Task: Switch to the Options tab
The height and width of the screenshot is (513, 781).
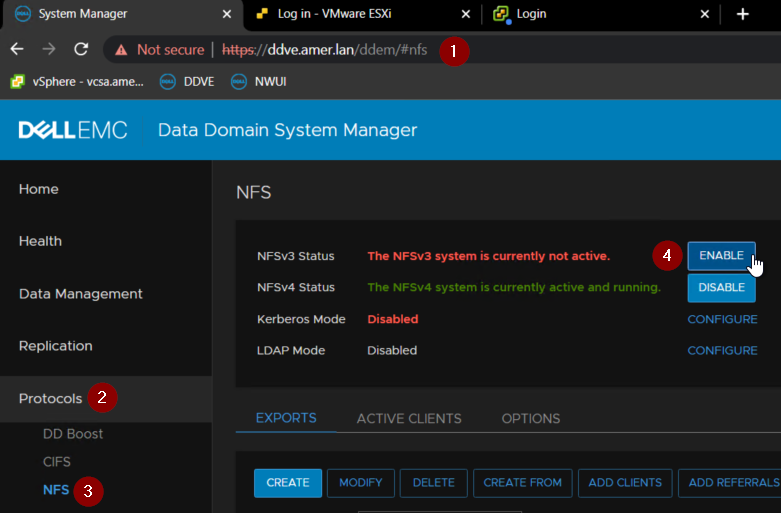Action: [x=530, y=418]
